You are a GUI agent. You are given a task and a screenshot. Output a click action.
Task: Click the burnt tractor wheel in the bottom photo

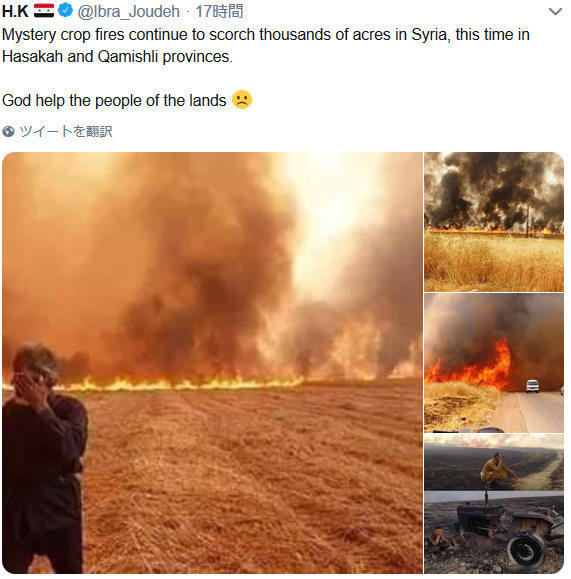(x=527, y=550)
